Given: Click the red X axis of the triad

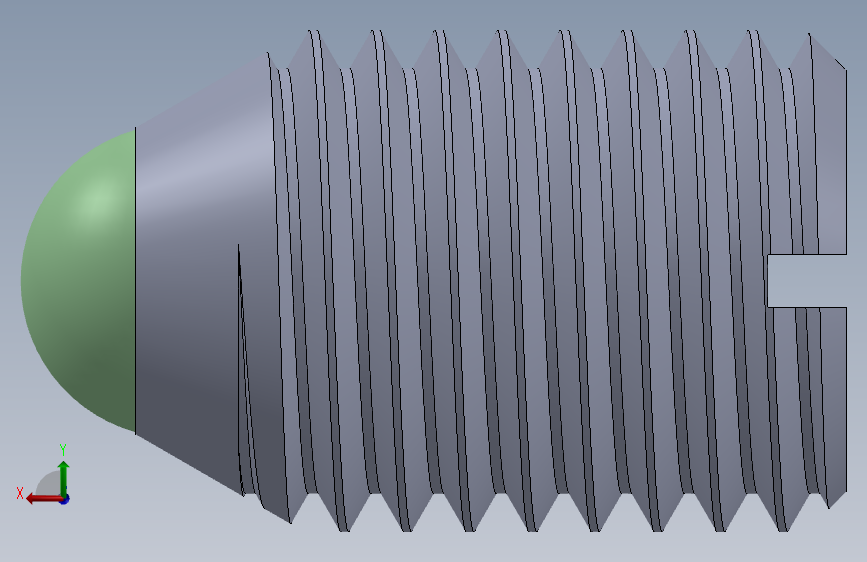Looking at the screenshot, I should [44, 499].
